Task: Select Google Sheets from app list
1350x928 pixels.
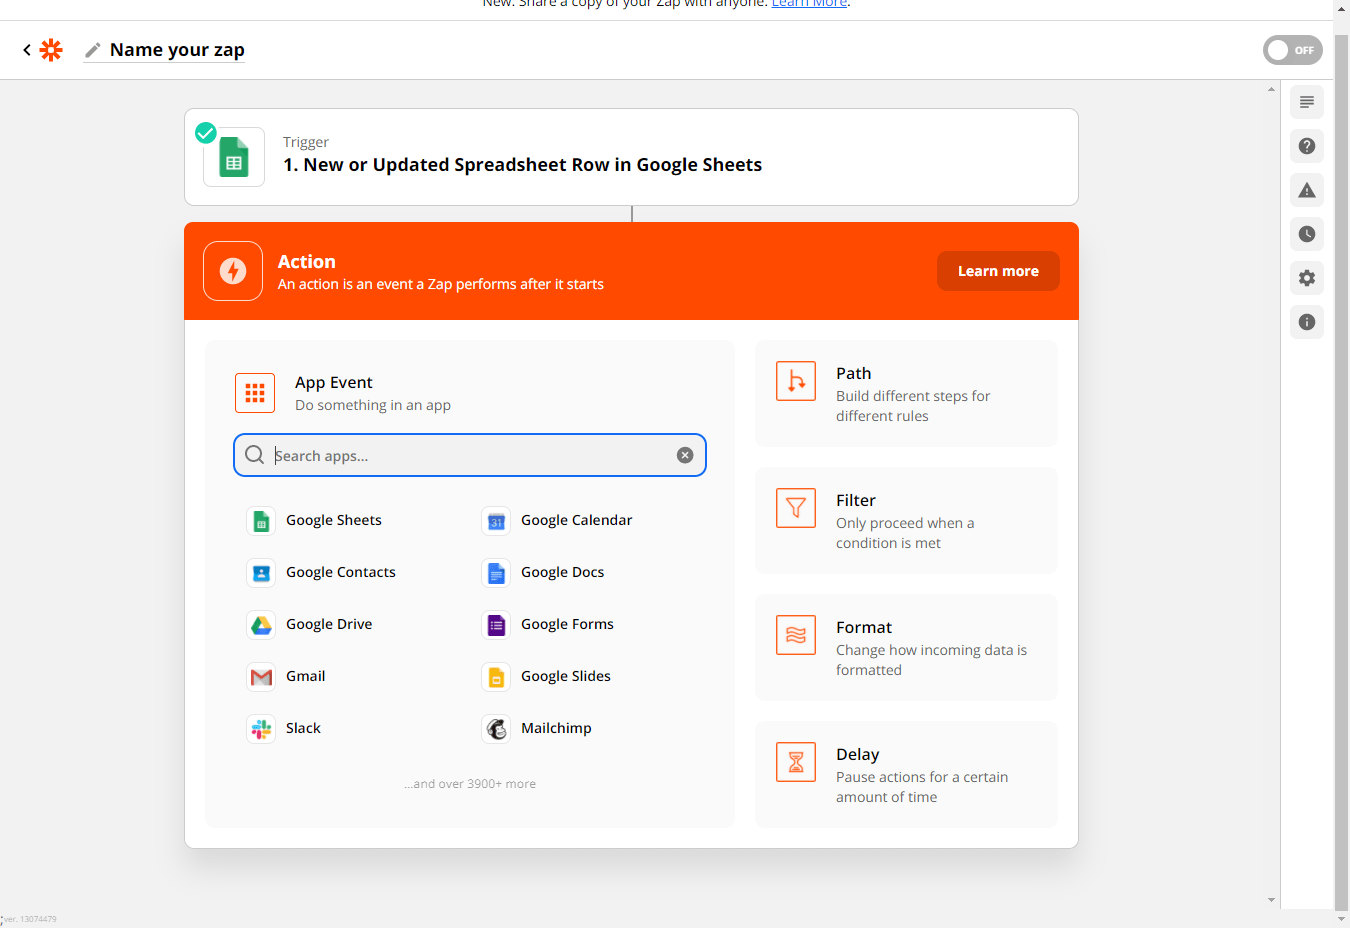Action: (x=334, y=520)
